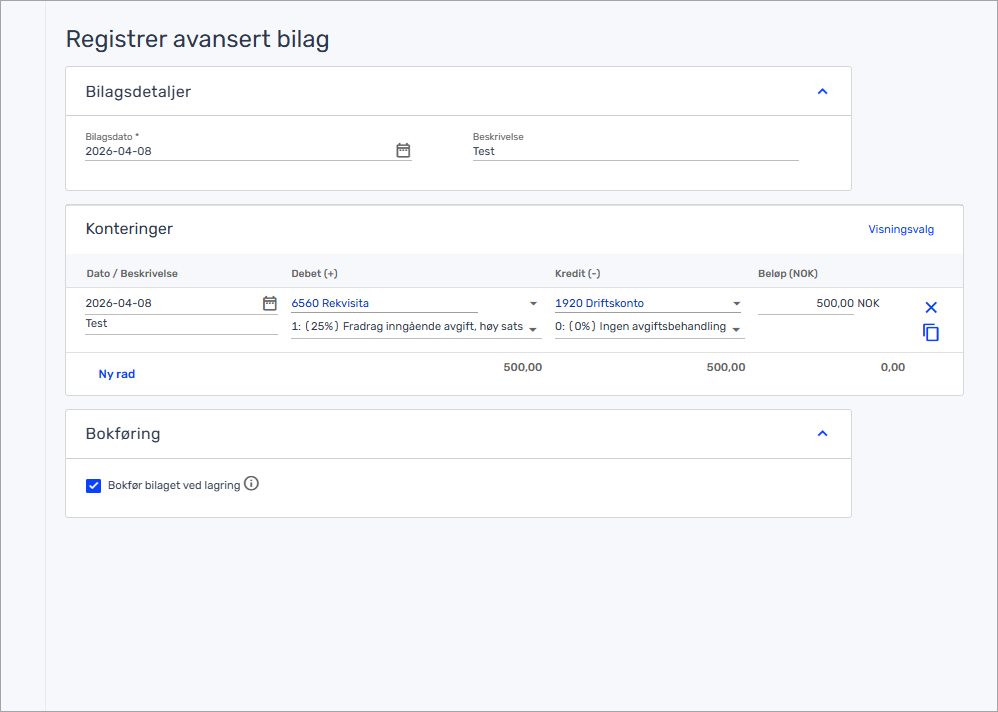Delete the posting row with X icon

[x=931, y=308]
